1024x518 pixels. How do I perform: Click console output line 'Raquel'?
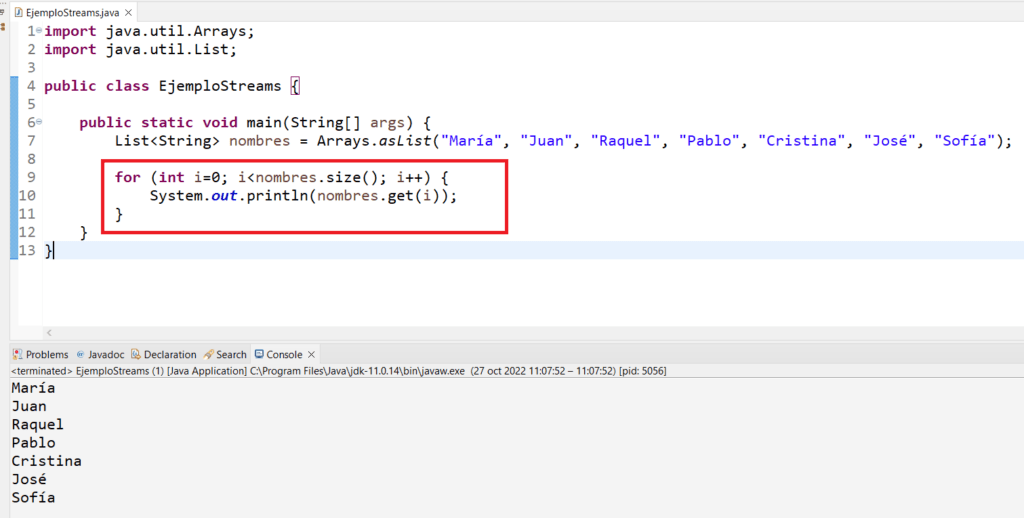click(37, 425)
